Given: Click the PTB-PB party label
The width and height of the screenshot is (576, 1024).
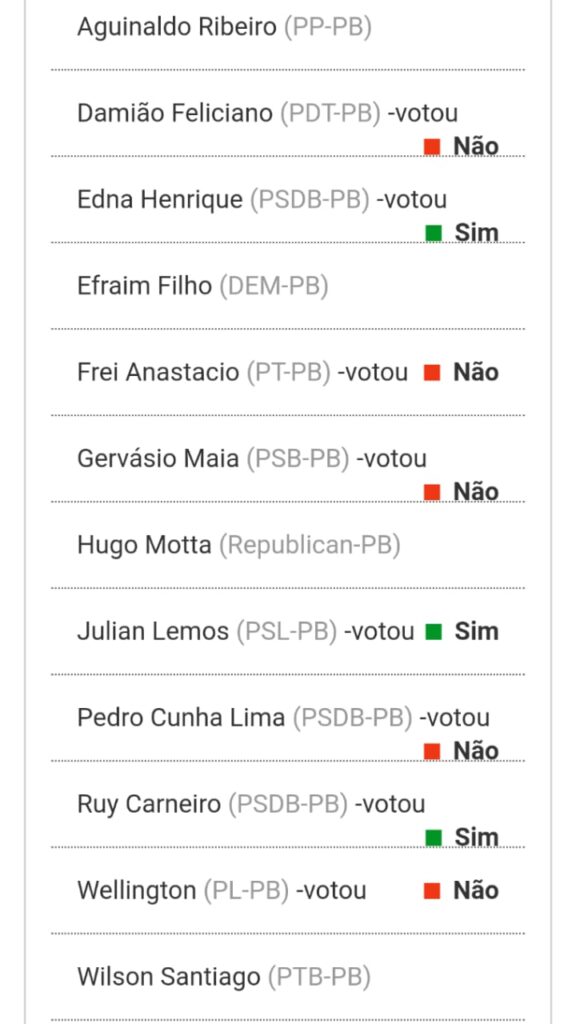Looking at the screenshot, I should [319, 977].
